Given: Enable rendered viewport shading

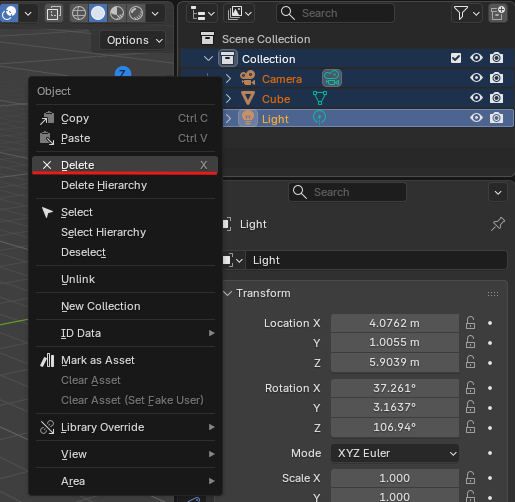Looking at the screenshot, I should pos(136,13).
